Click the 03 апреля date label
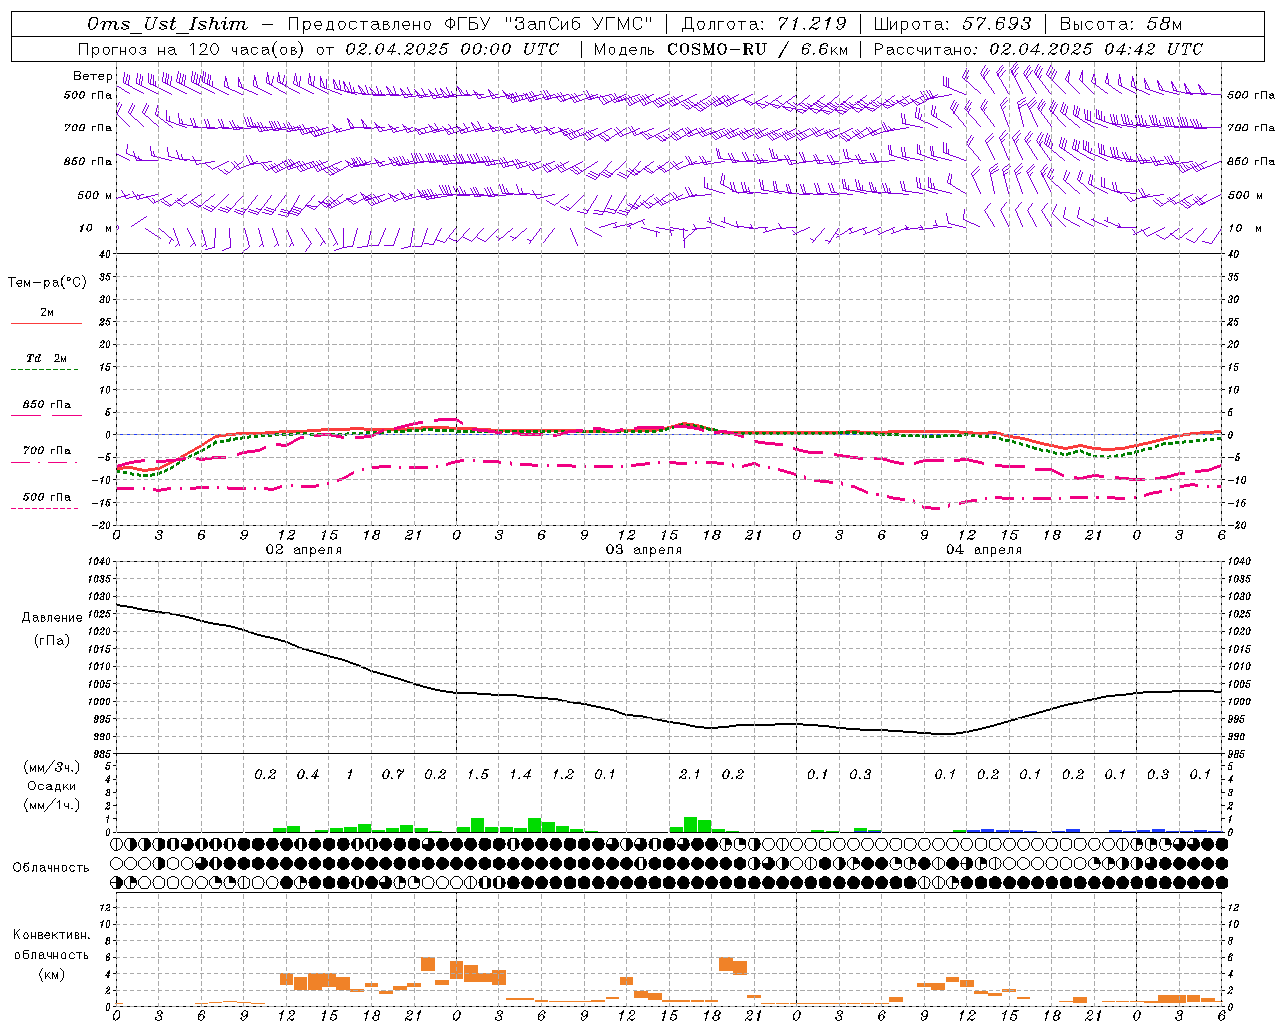 tap(643, 550)
